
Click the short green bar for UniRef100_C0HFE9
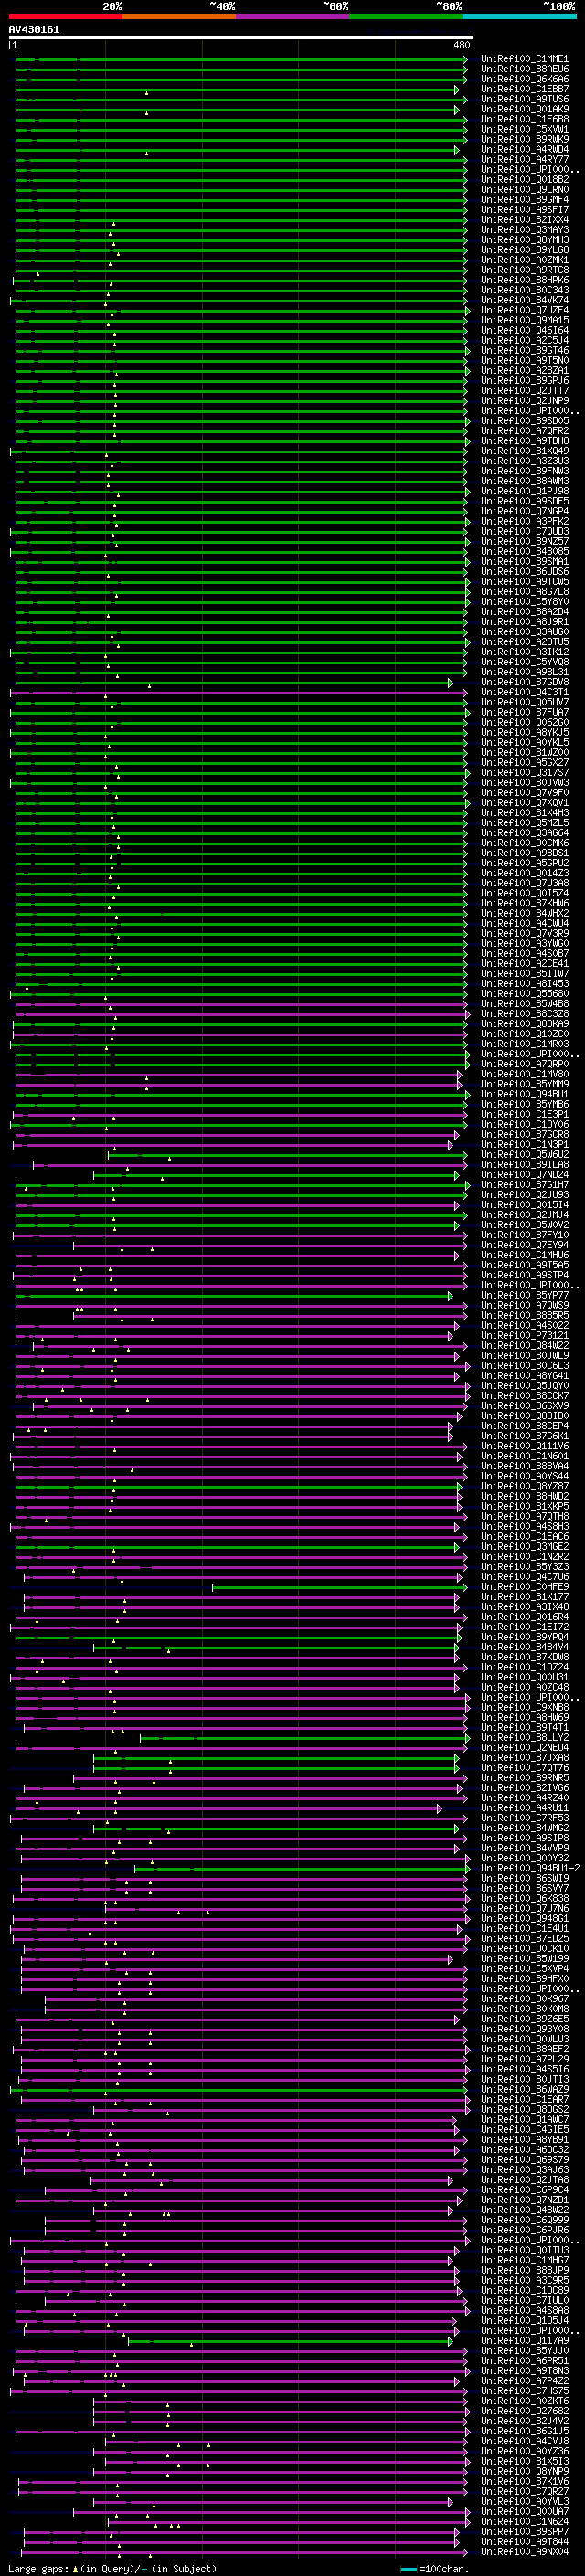tap(339, 1587)
